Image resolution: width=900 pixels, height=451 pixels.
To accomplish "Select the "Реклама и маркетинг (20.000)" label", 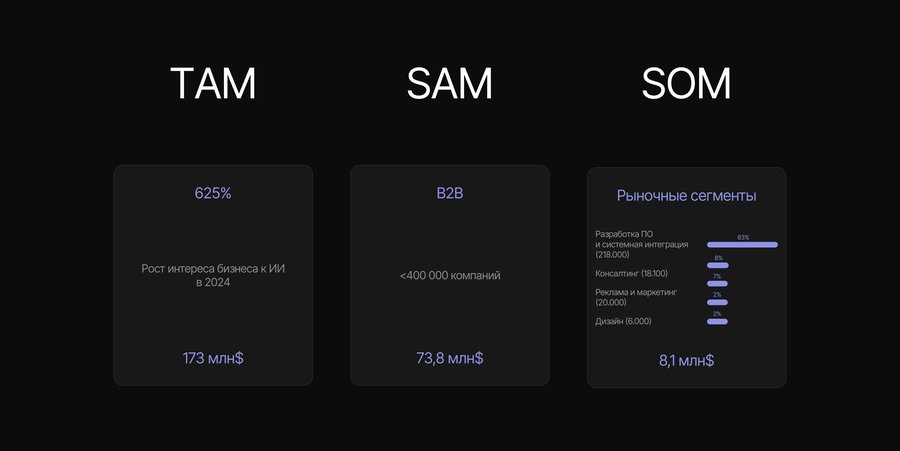I will [x=636, y=297].
